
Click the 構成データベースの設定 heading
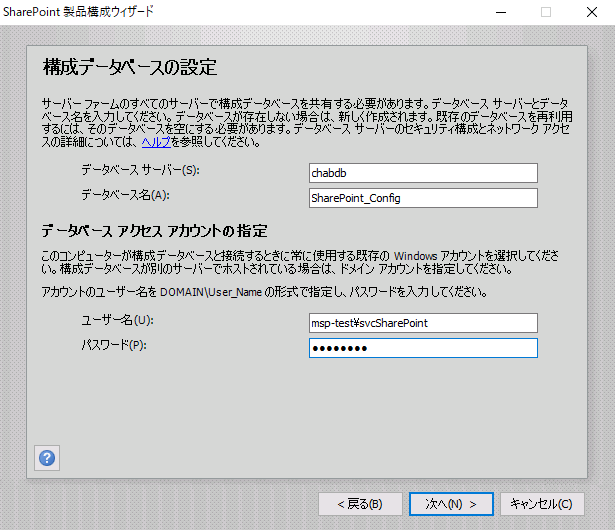coord(130,67)
